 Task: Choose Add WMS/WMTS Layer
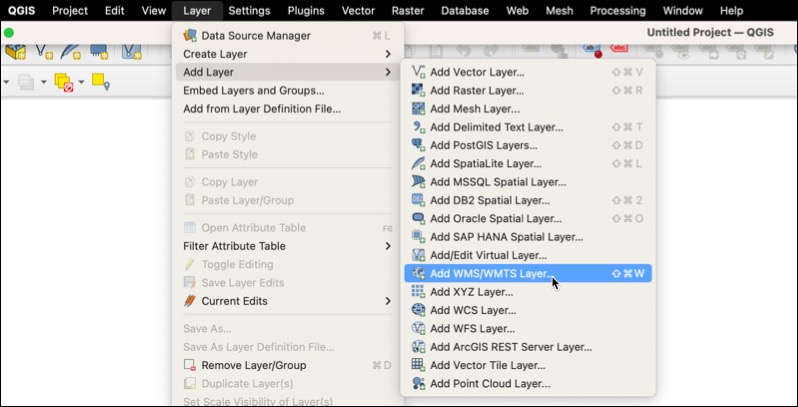click(x=528, y=274)
